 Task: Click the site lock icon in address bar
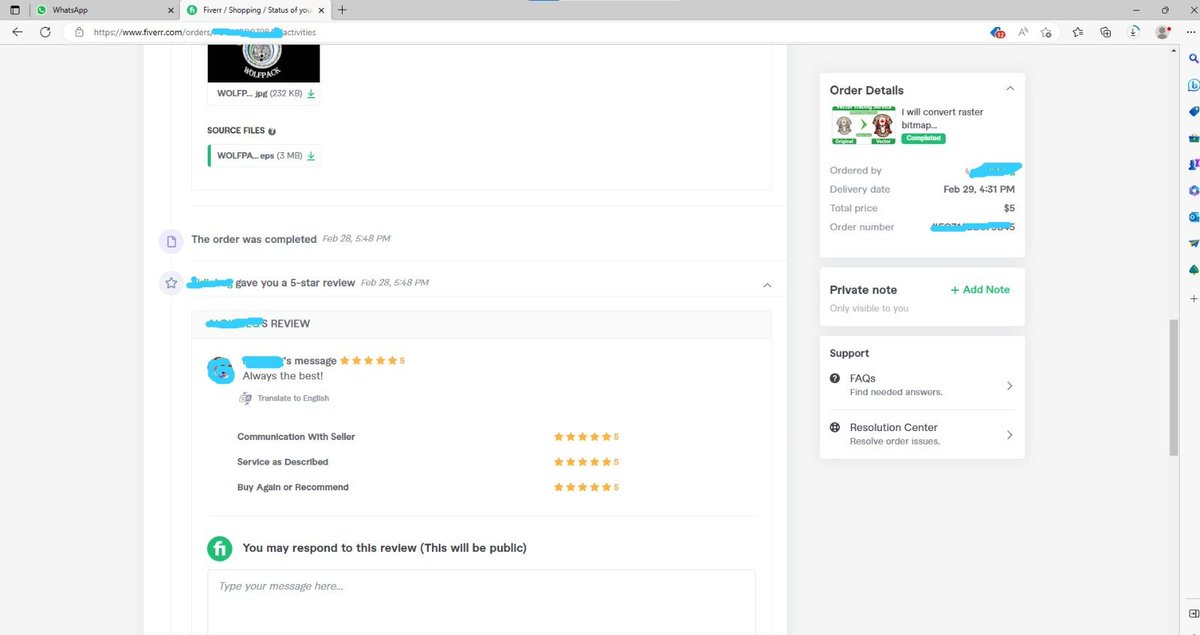[x=79, y=32]
